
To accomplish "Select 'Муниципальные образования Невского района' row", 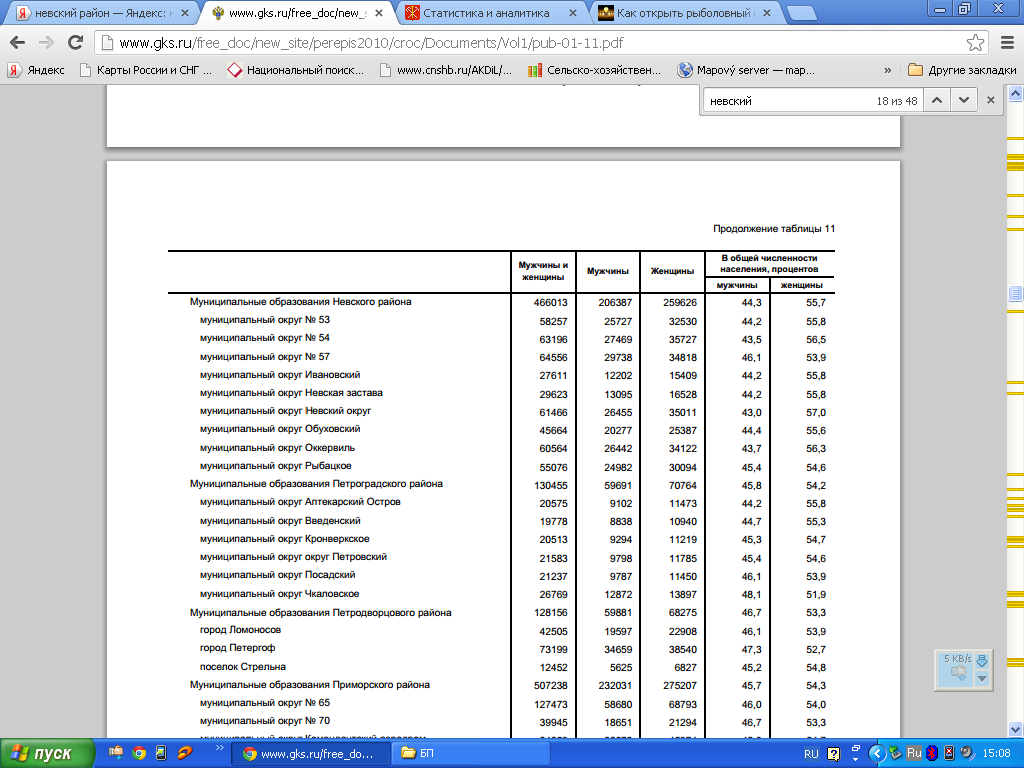I will click(300, 302).
